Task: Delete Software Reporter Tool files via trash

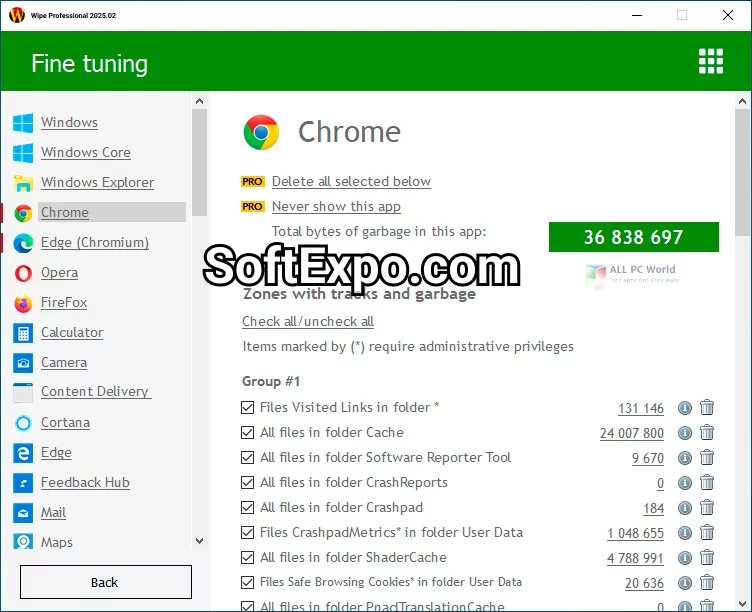Action: pos(707,457)
